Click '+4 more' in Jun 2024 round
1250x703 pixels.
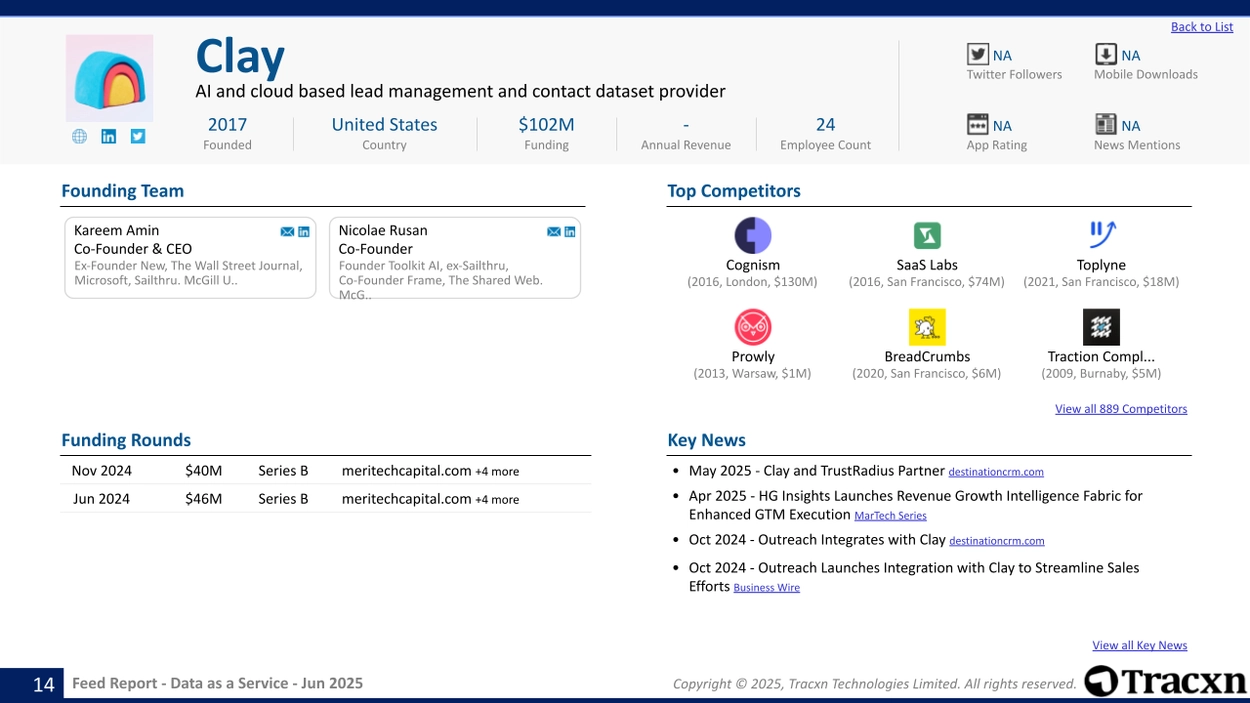point(497,500)
